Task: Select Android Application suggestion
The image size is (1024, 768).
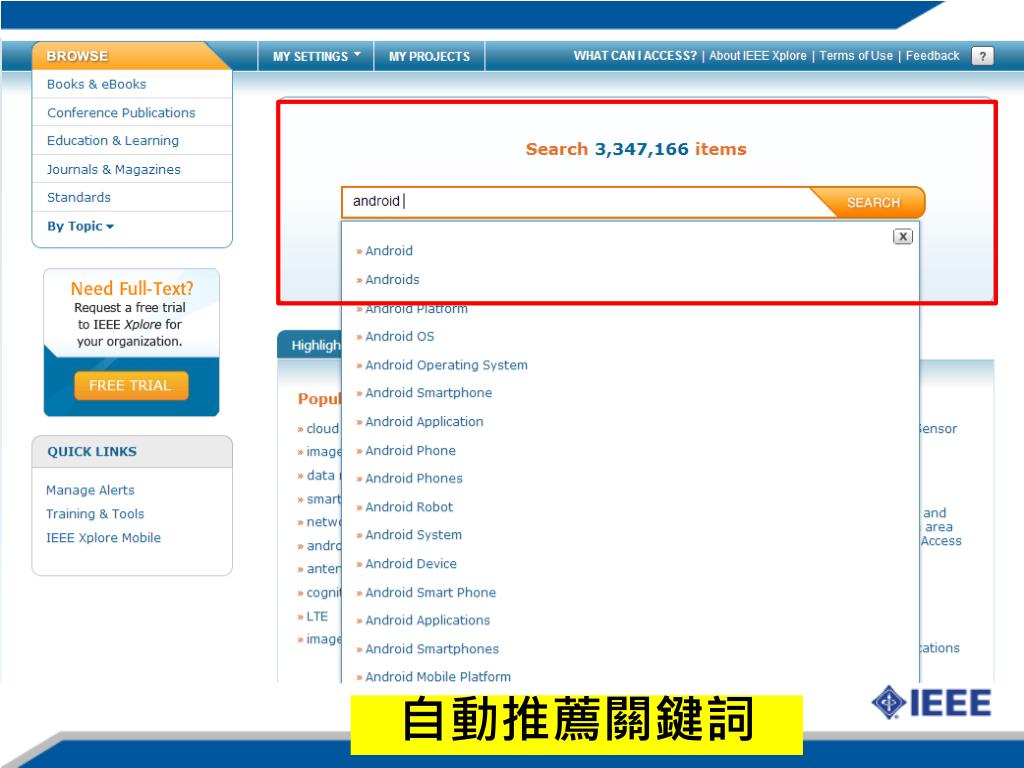Action: point(424,421)
